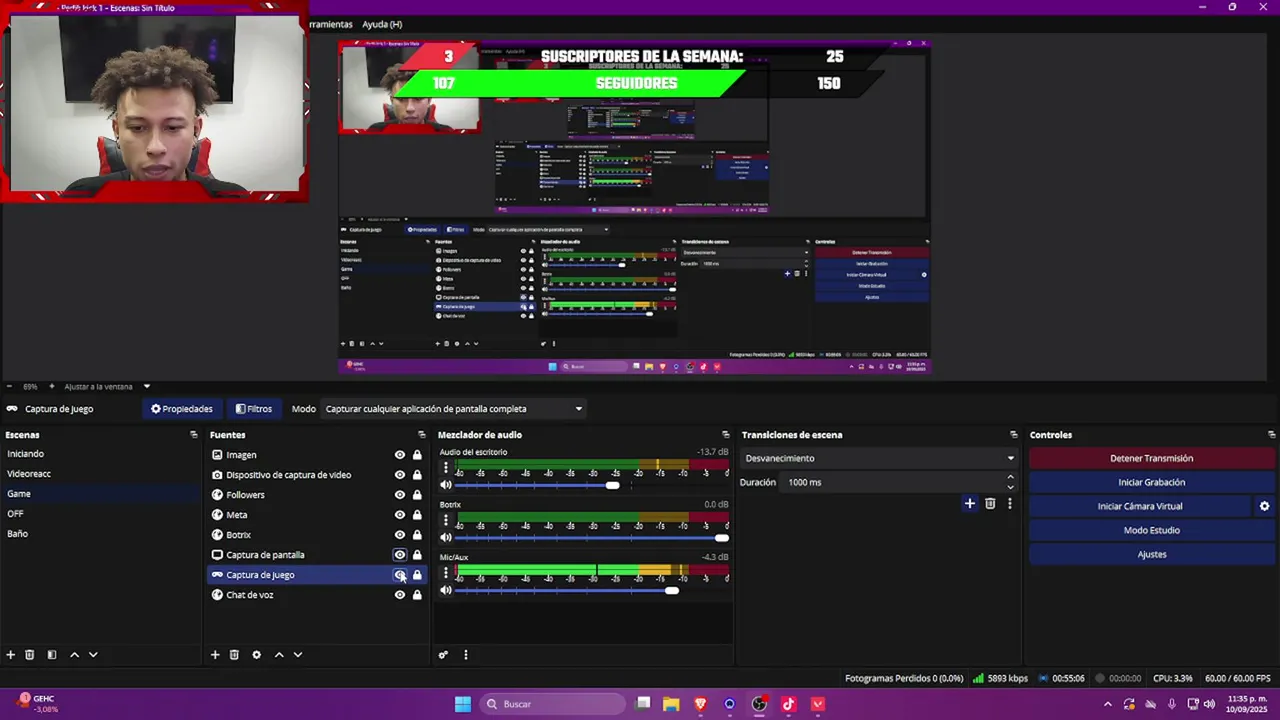The height and width of the screenshot is (720, 1280).
Task: Add a new source in Fuentes toolbar
Action: point(215,655)
